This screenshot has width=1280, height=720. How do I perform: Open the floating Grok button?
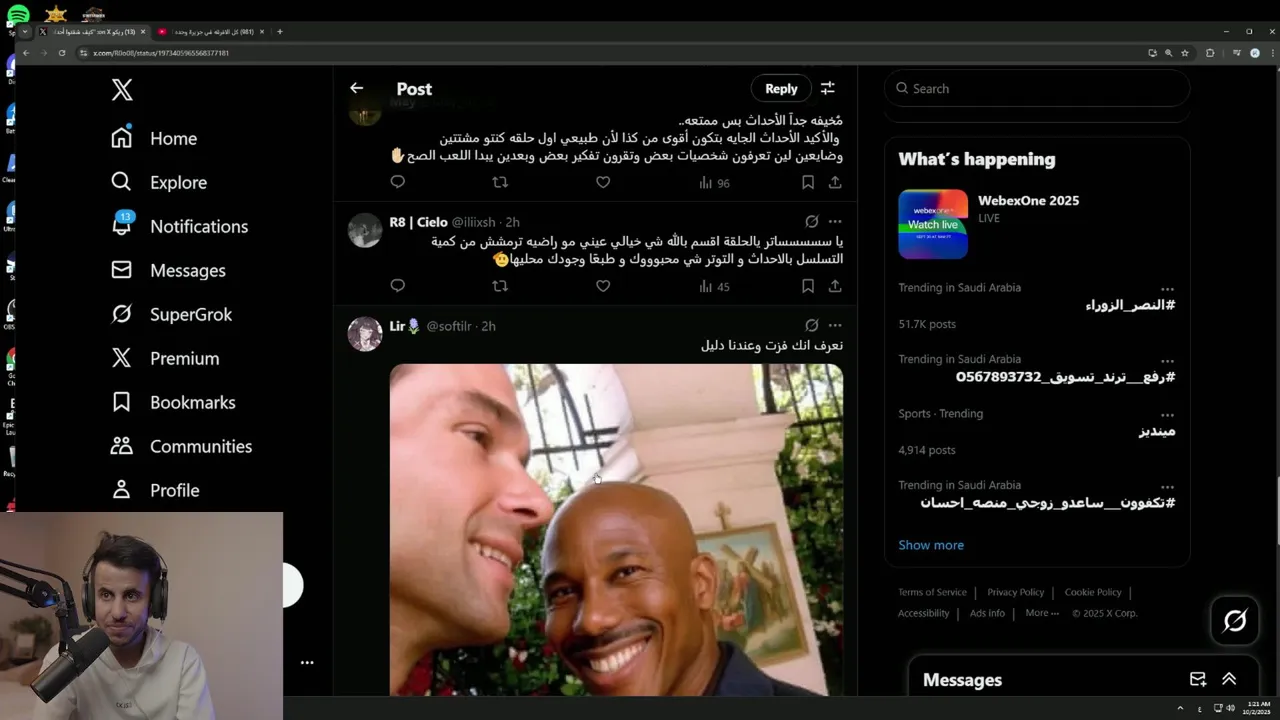[x=1235, y=621]
